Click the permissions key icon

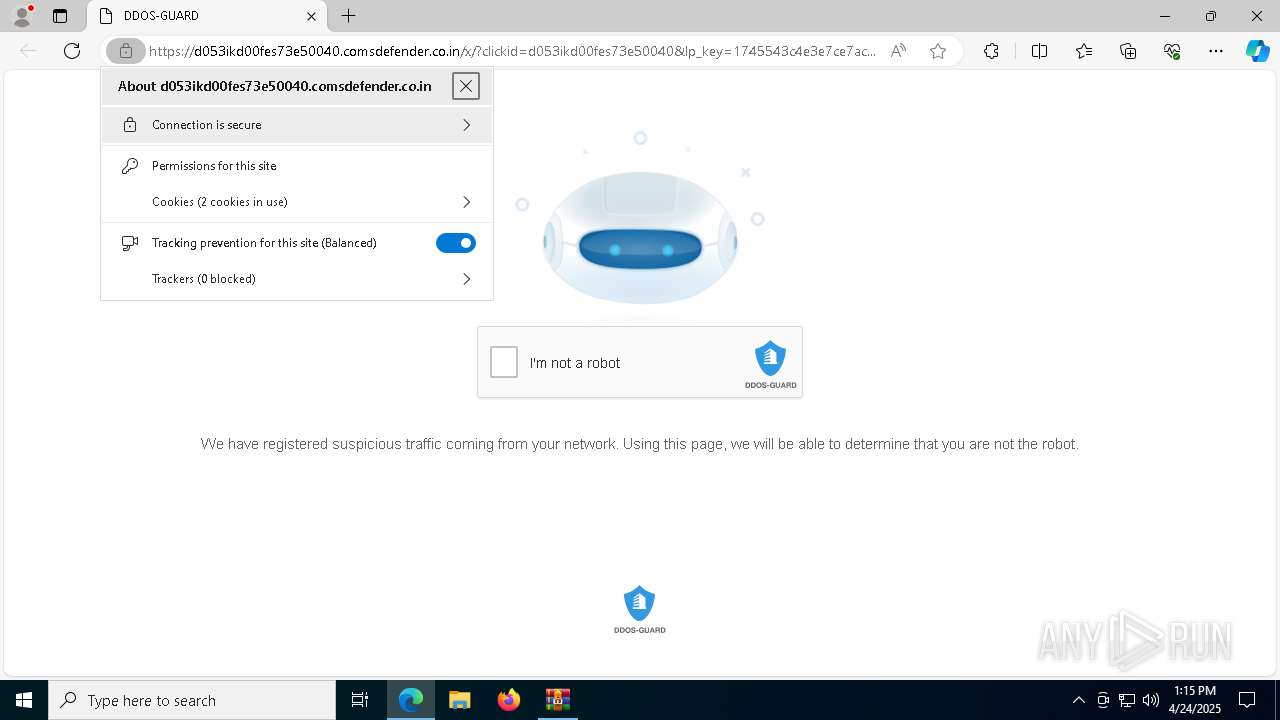[130, 166]
